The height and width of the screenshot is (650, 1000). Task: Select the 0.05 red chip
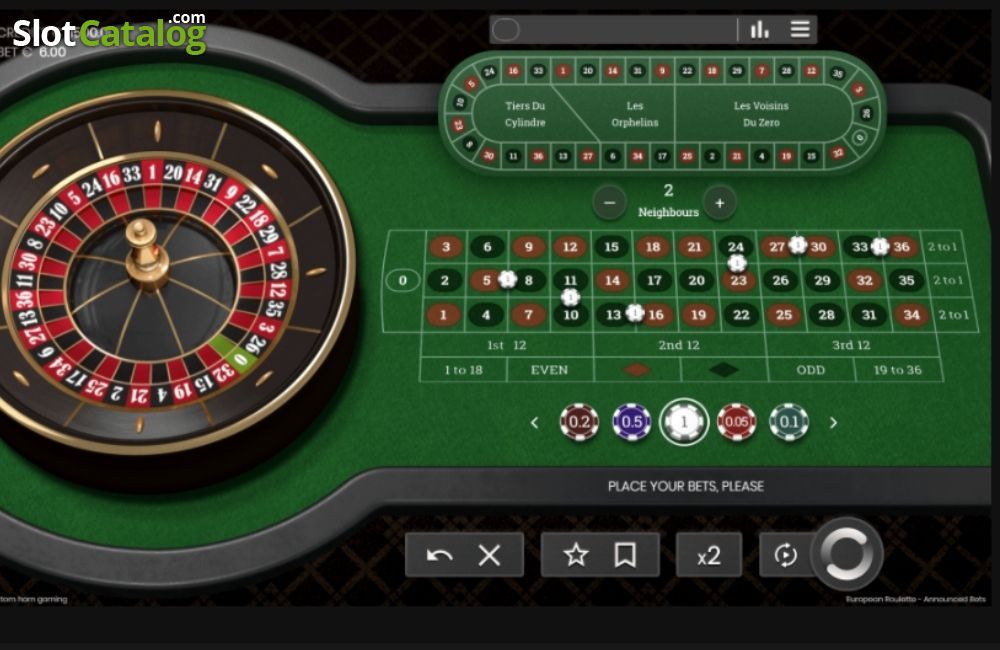737,422
